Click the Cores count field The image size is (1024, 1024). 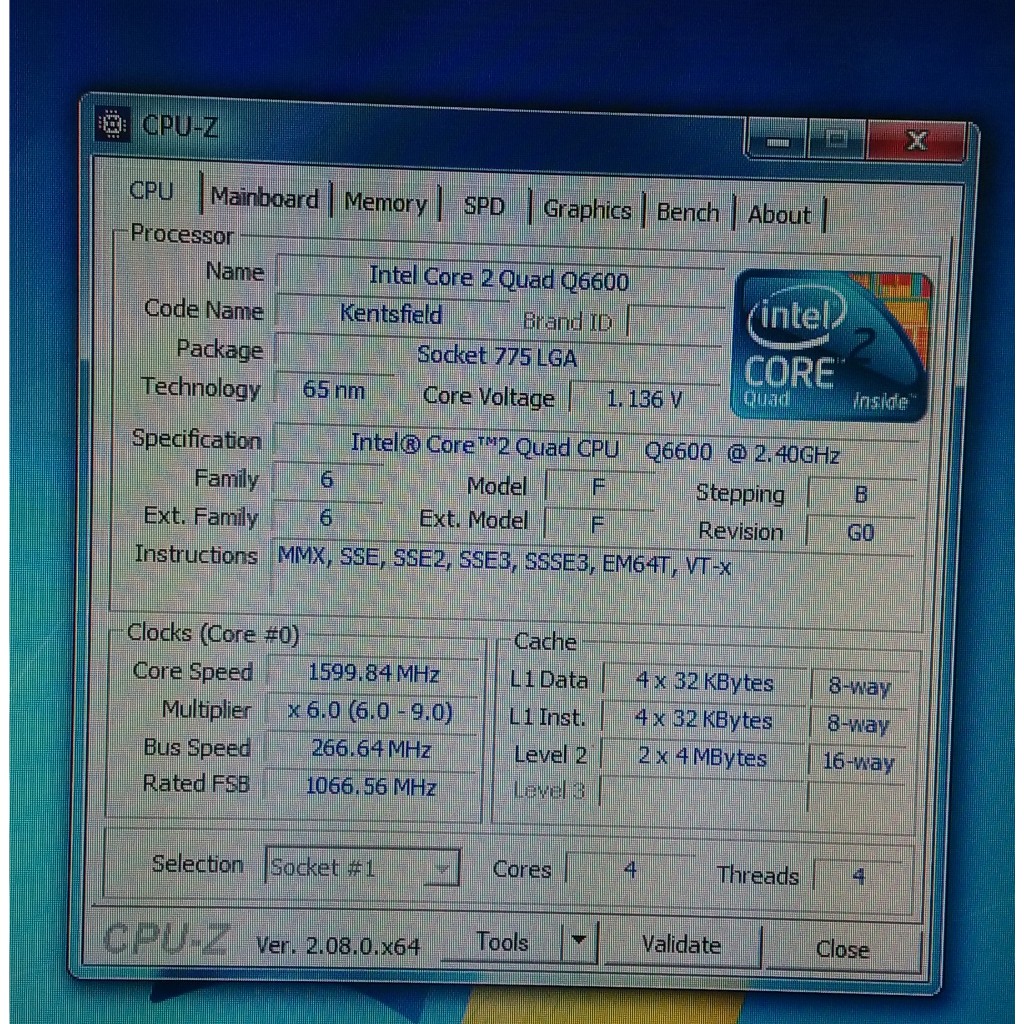click(x=630, y=870)
